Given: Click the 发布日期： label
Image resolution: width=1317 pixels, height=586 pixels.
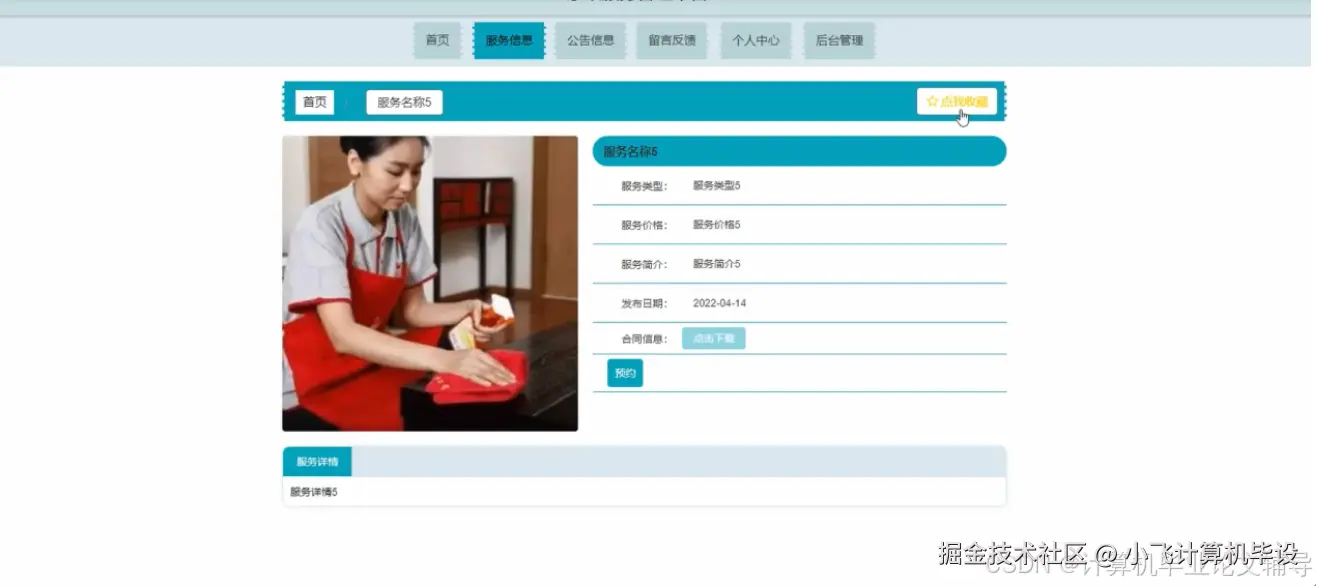Looking at the screenshot, I should (644, 303).
